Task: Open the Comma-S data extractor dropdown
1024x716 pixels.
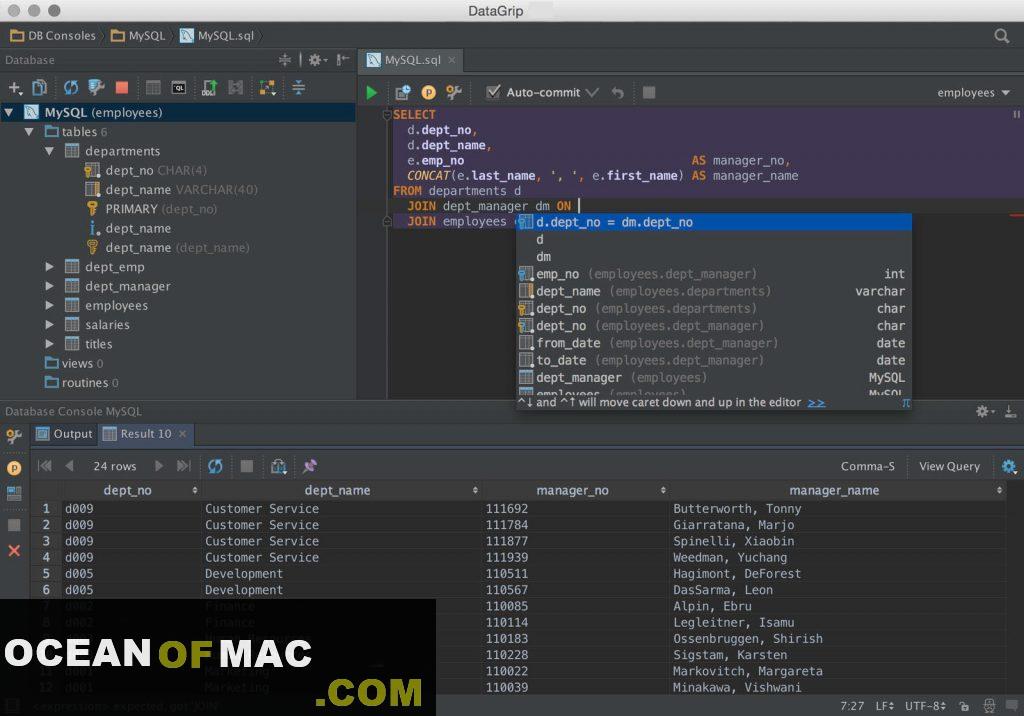Action: 867,466
